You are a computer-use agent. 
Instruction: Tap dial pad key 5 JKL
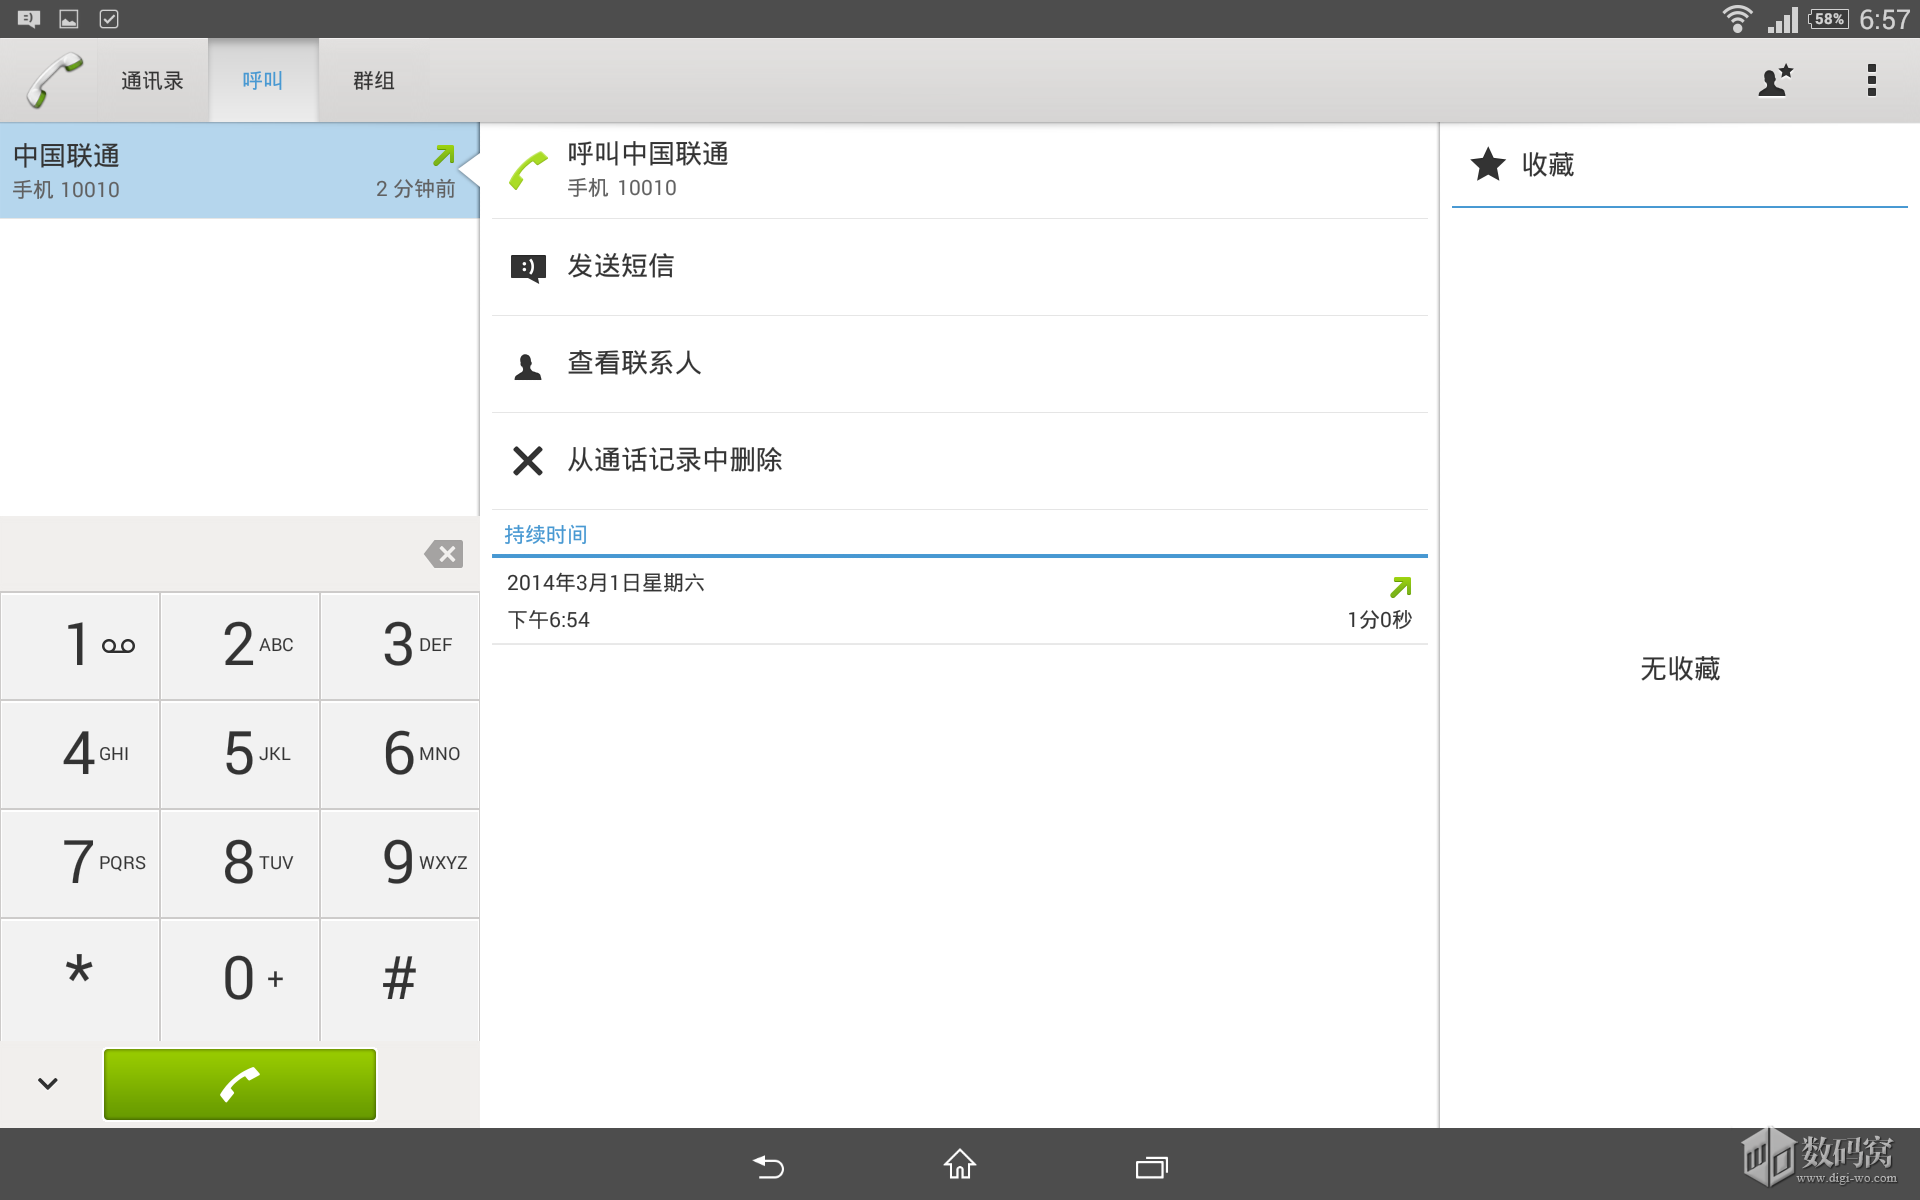click(x=240, y=754)
